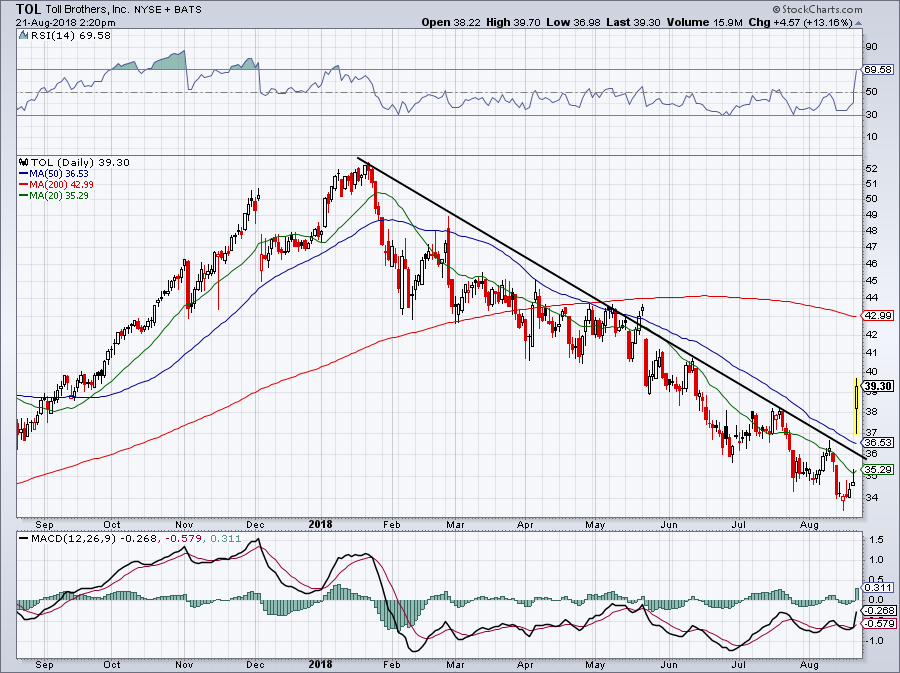Click the 2018 label under the MACD panel
Viewport: 900px width, 673px height.
tap(320, 664)
